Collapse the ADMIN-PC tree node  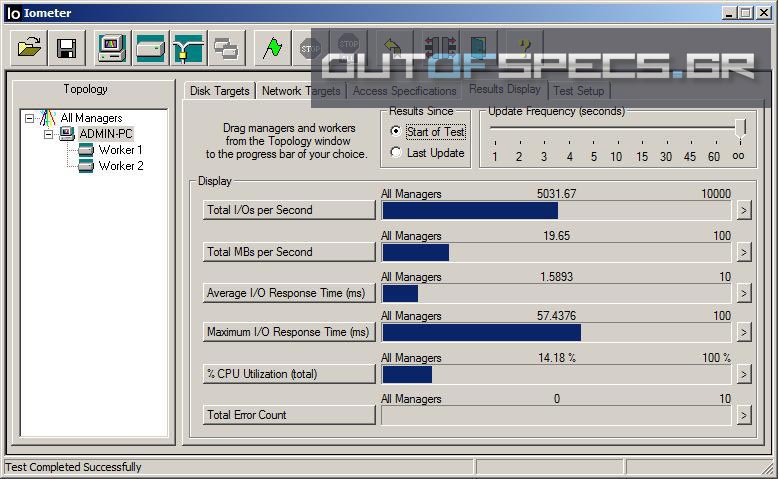click(x=48, y=134)
